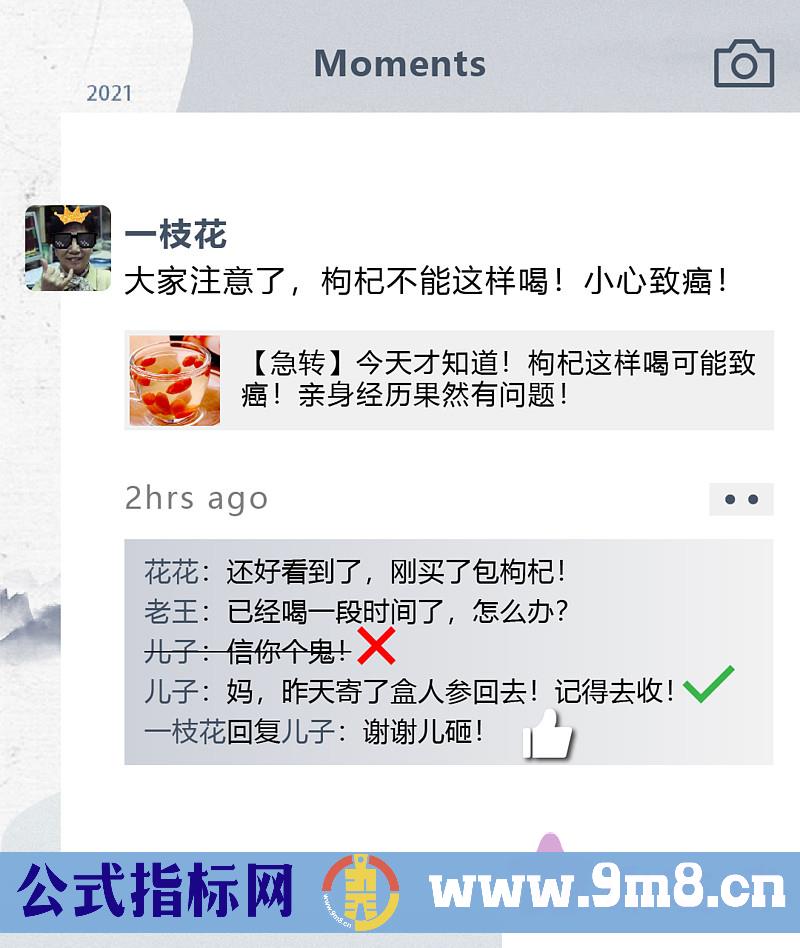The width and height of the screenshot is (800, 948).
Task: Click the profile avatar with crown
Action: click(x=68, y=248)
